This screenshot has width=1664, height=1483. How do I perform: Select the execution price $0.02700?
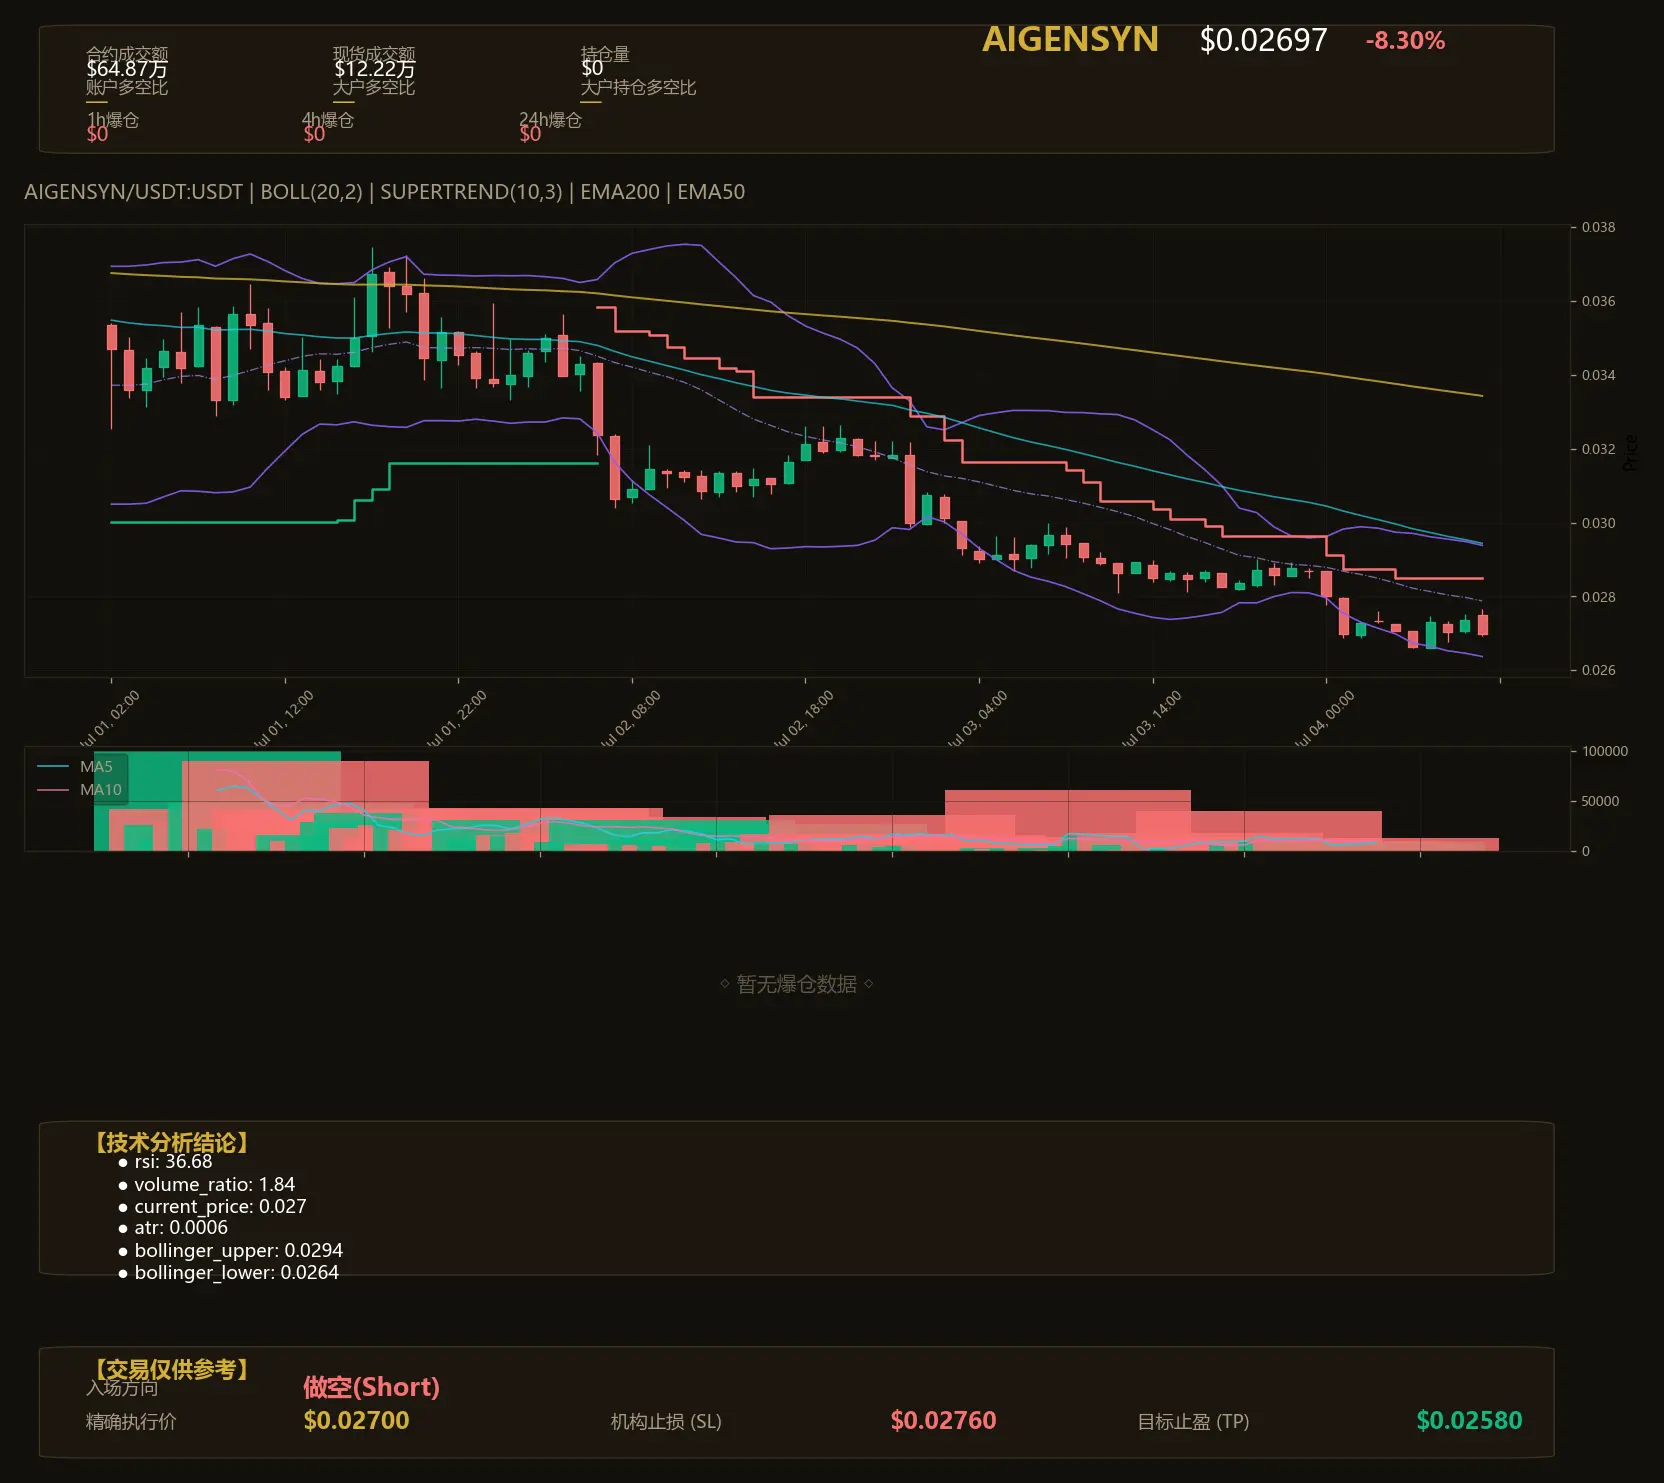(356, 1420)
